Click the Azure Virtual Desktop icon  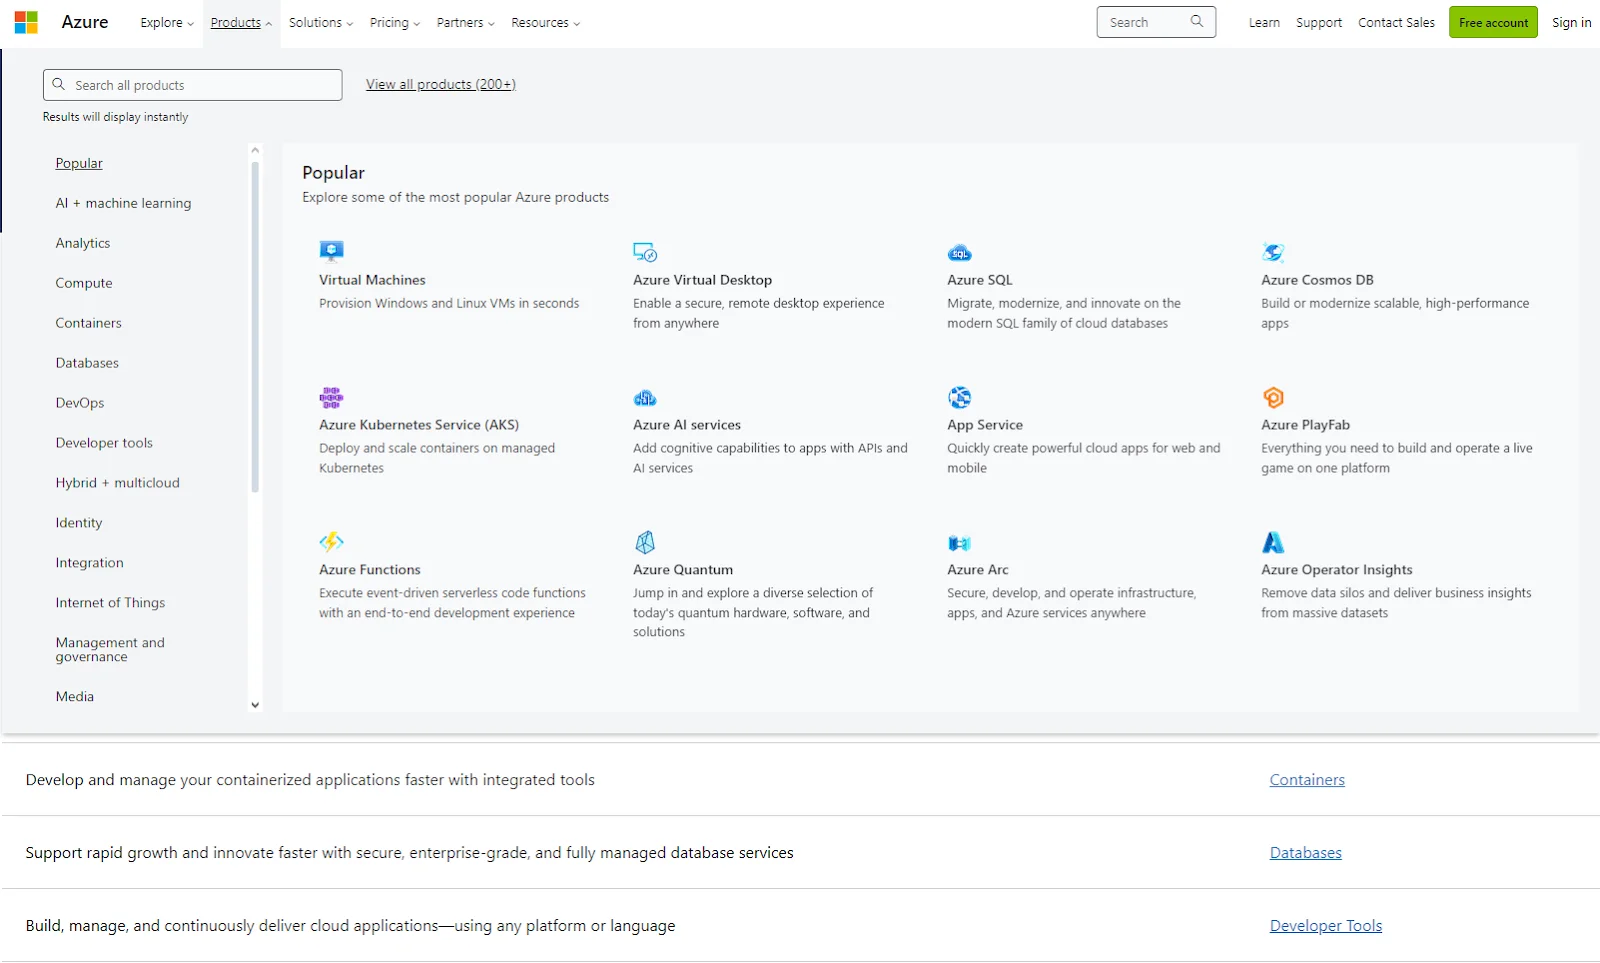[645, 252]
